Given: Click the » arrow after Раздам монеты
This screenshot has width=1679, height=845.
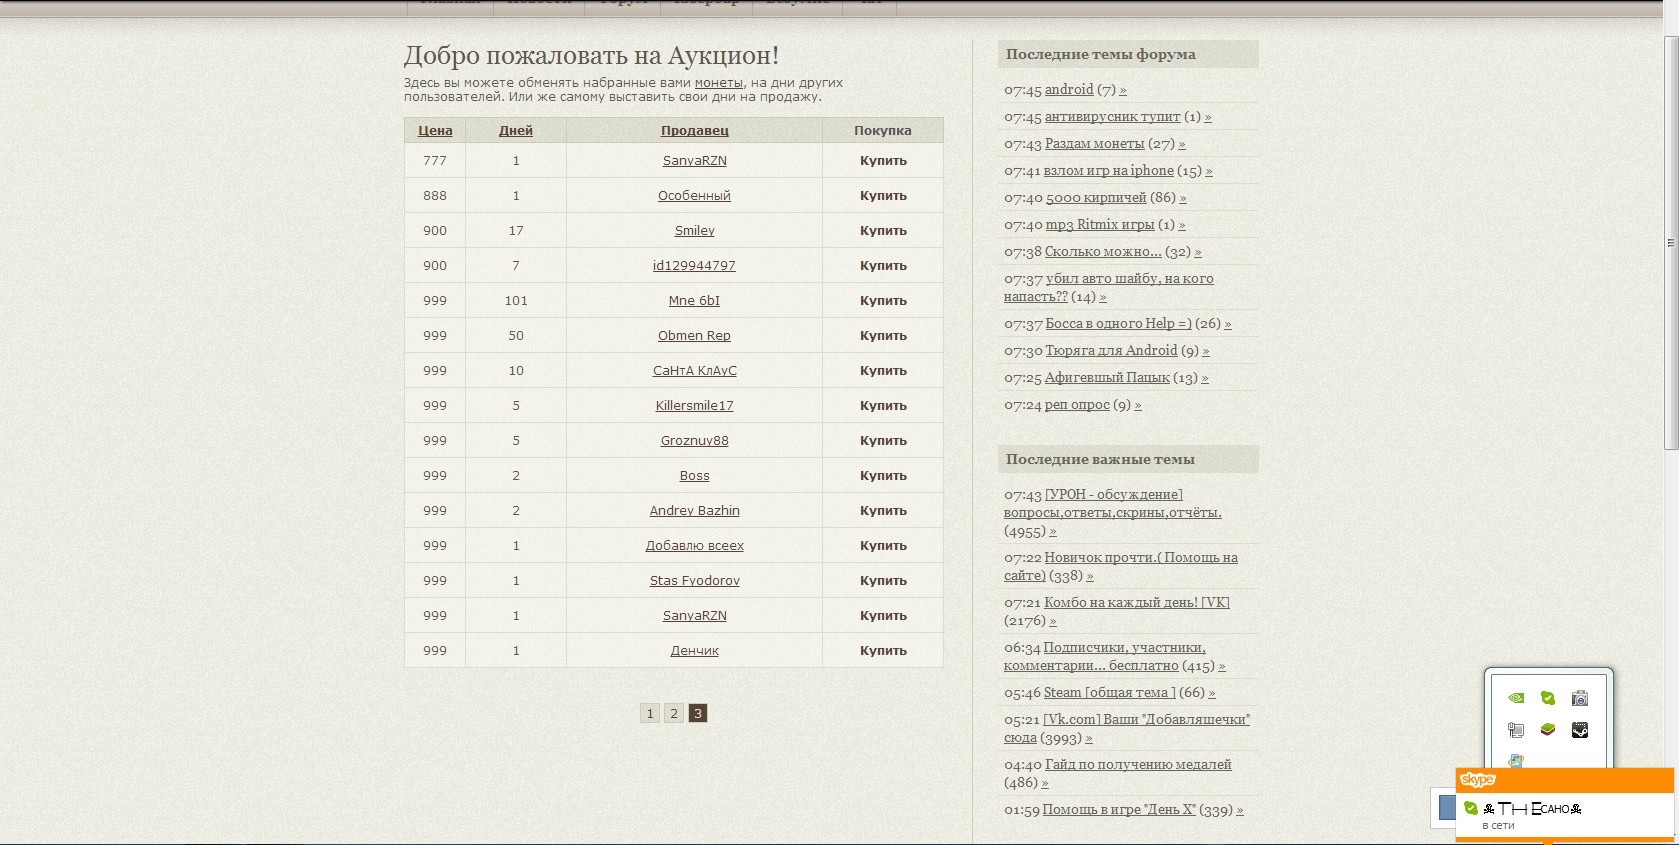Looking at the screenshot, I should click(x=1182, y=144).
